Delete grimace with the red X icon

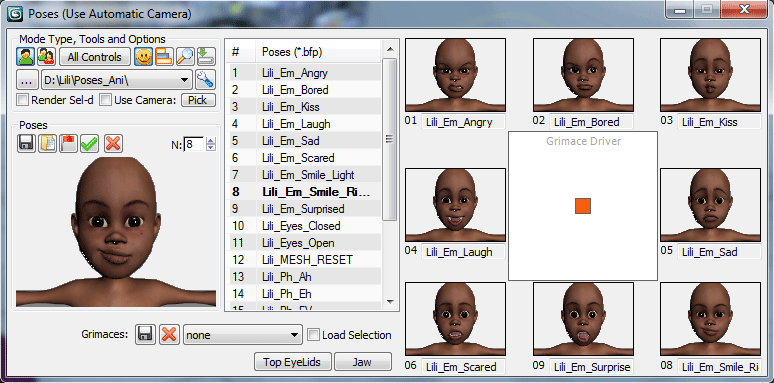(169, 335)
